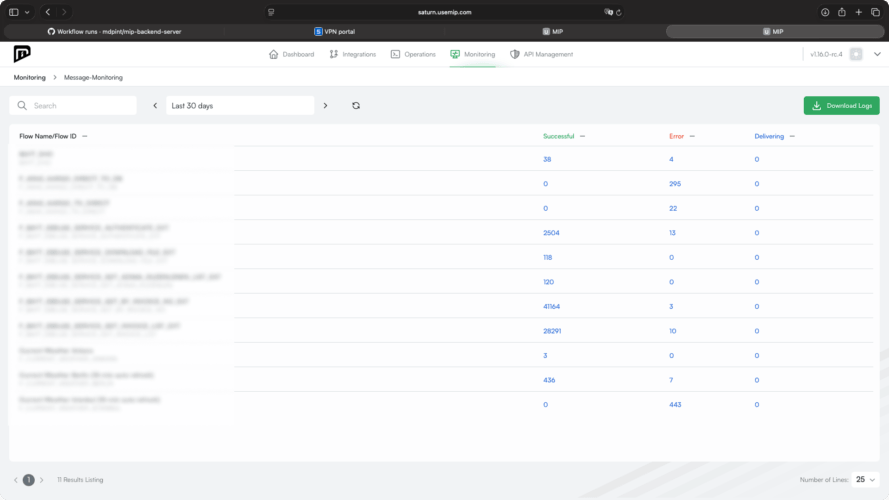Click the translate icon in the address bar
Screen dimensions: 889x500
(608, 12)
